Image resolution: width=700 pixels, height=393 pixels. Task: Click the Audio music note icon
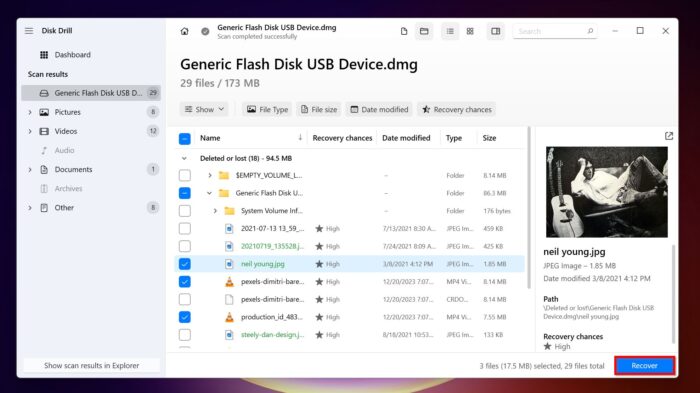point(44,151)
